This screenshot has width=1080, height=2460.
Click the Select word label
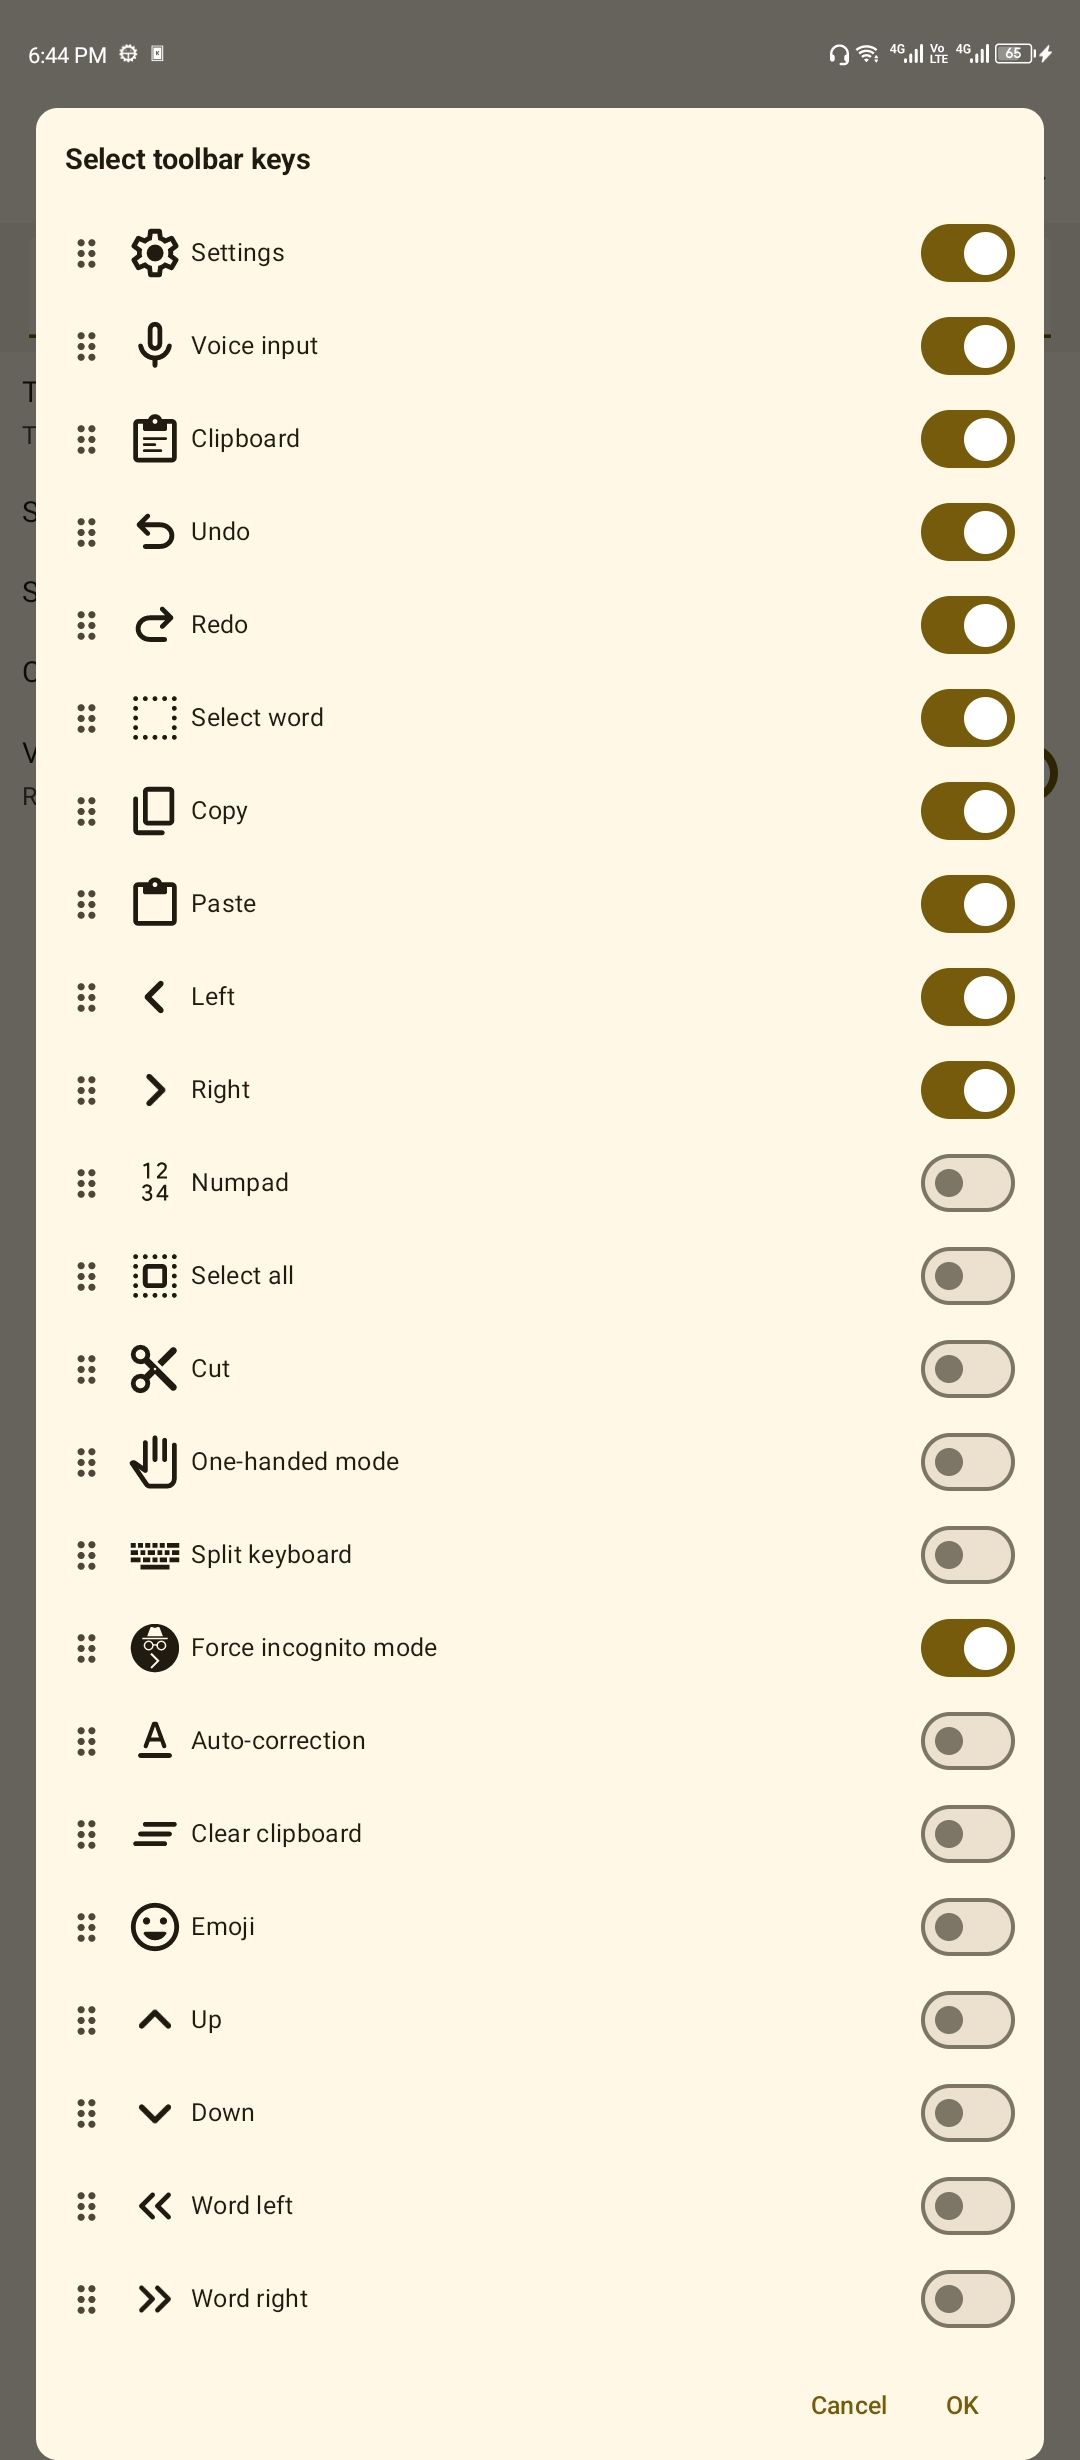pos(257,718)
